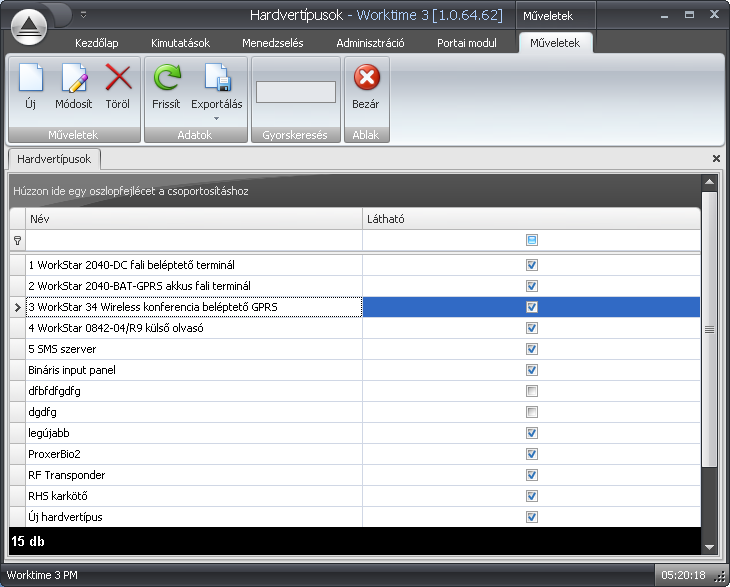
Task: Check Látható for dgdfg row
Action: click(532, 412)
